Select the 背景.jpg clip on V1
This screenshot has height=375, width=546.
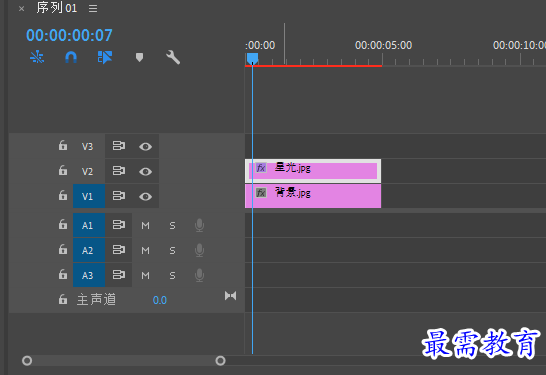click(313, 196)
